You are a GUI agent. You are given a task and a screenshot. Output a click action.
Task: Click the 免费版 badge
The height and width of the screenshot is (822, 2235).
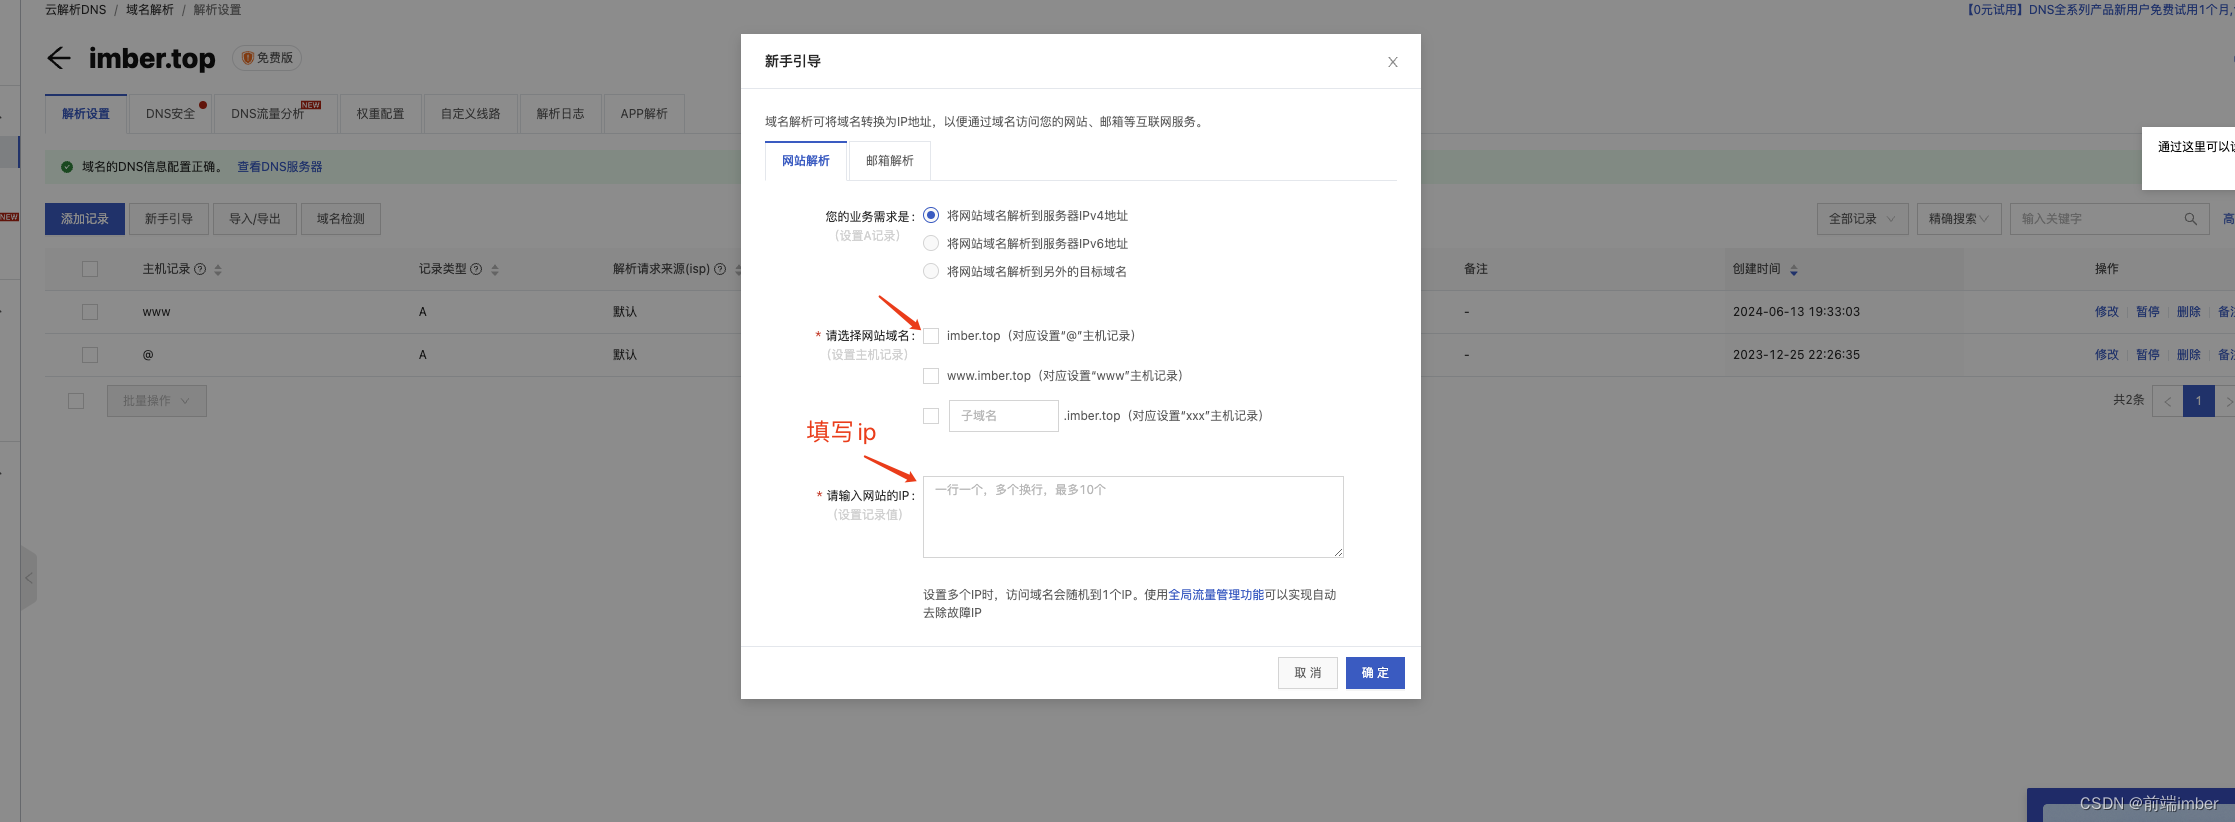pyautogui.click(x=267, y=58)
